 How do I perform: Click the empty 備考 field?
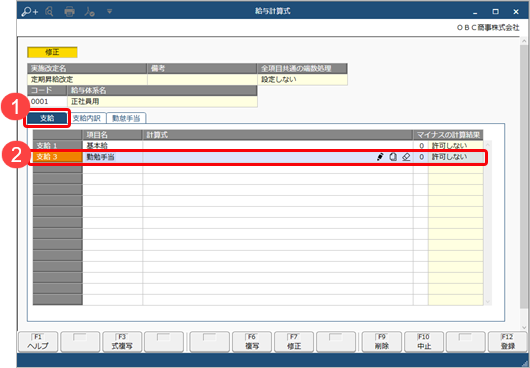click(202, 79)
